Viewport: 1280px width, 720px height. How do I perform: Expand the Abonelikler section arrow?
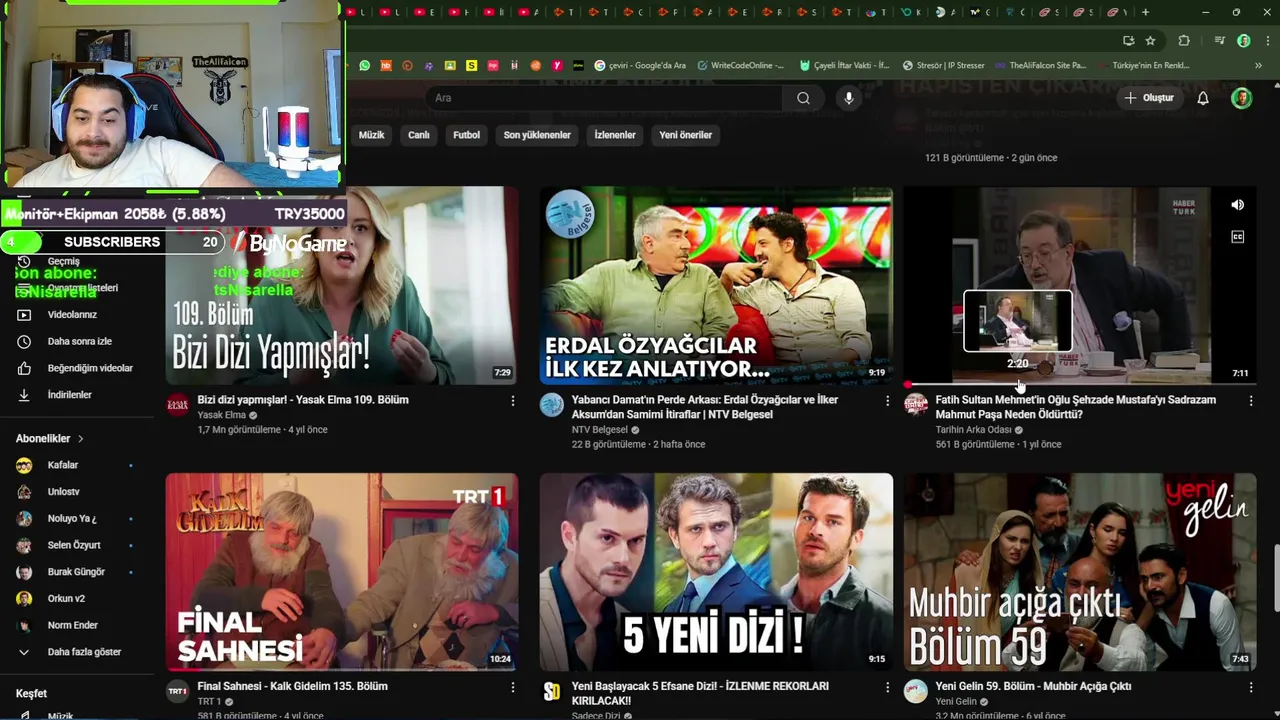tap(81, 439)
